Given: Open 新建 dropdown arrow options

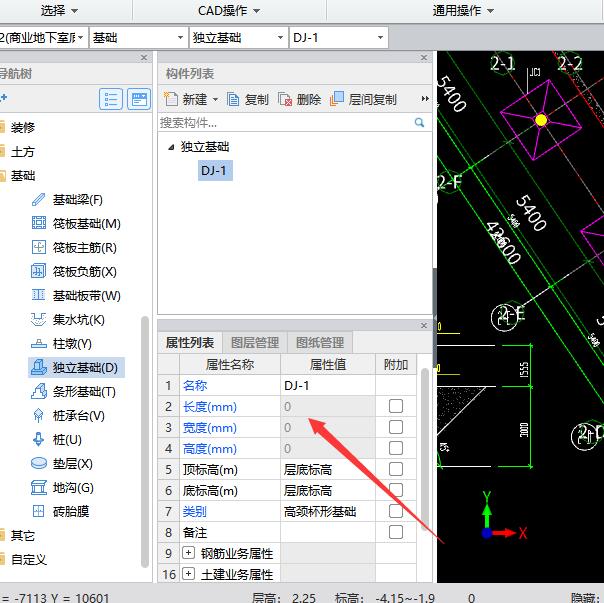Looking at the screenshot, I should [215, 99].
